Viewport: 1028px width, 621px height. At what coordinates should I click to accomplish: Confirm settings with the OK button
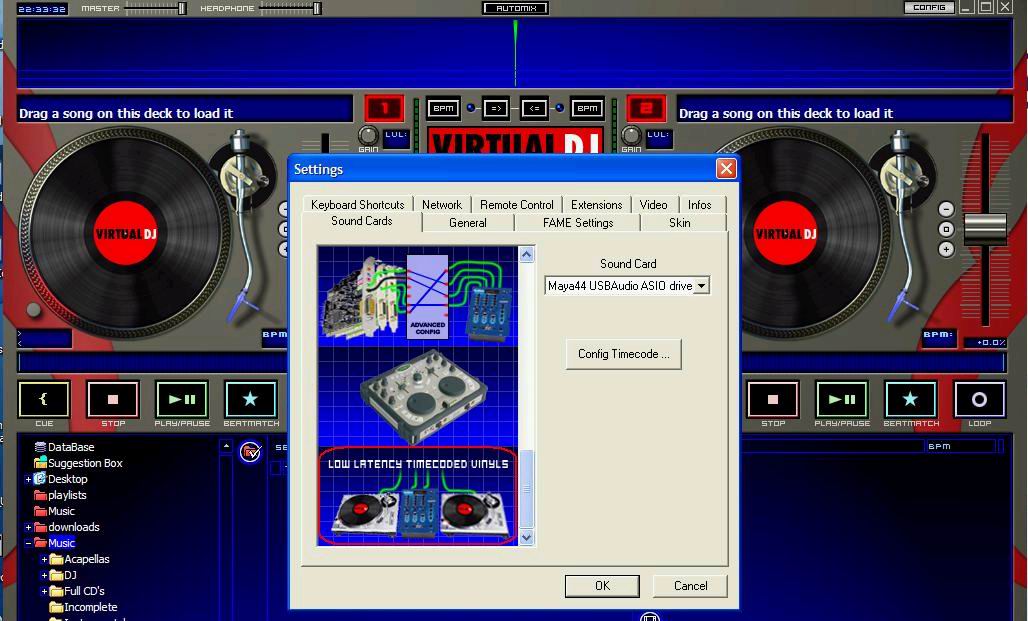[602, 586]
